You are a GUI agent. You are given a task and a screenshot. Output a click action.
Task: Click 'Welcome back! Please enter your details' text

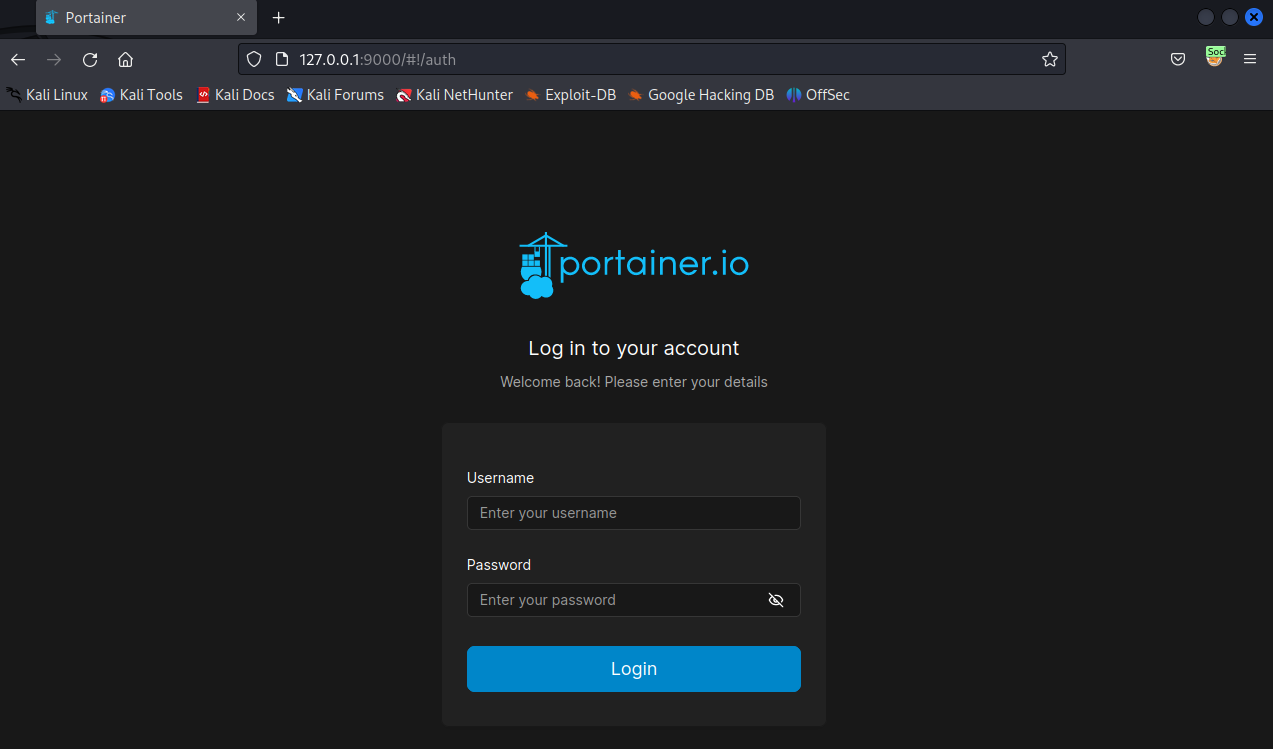(x=634, y=382)
